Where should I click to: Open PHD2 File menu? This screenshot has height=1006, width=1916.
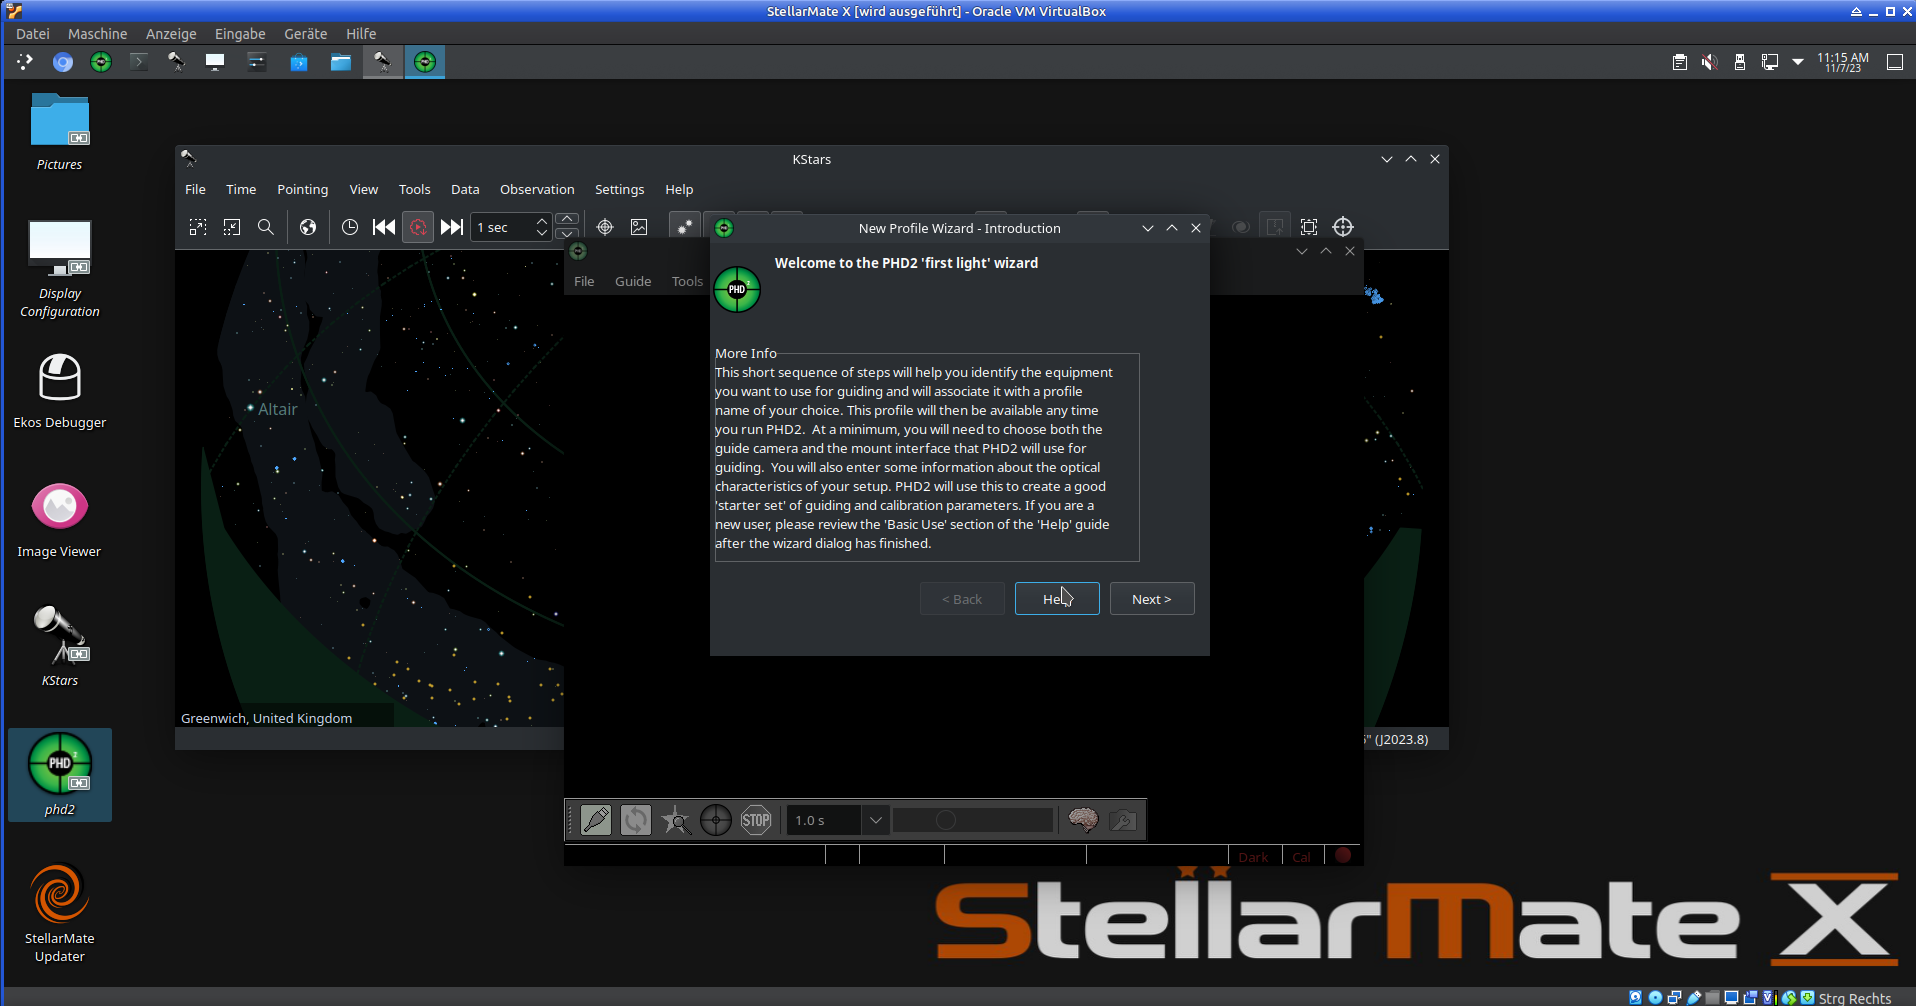click(584, 281)
